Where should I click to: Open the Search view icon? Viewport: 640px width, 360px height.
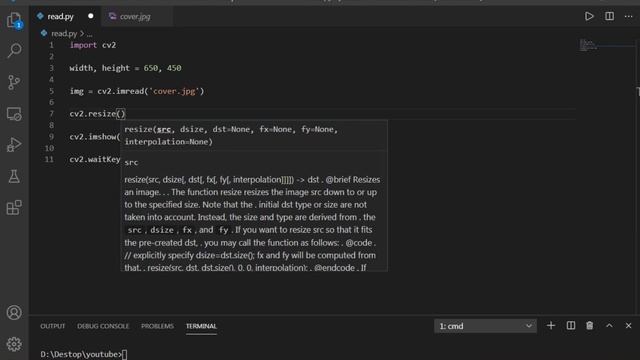pos(14,51)
